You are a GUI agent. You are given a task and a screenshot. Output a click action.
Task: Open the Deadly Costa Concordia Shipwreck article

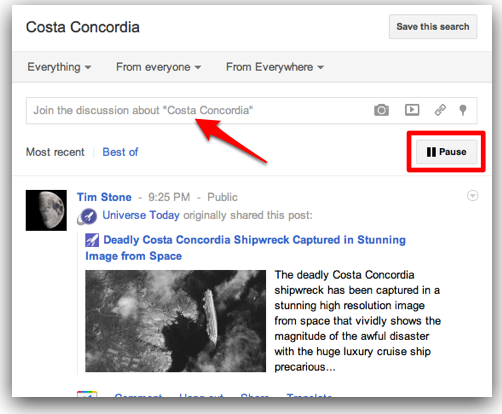(x=245, y=248)
